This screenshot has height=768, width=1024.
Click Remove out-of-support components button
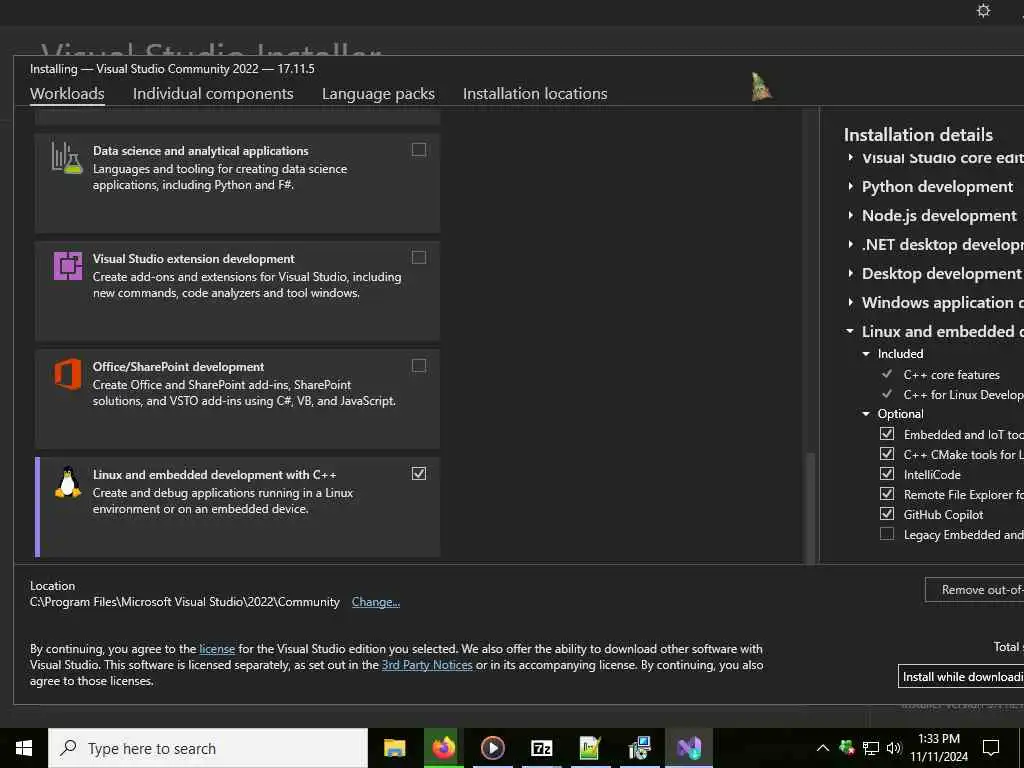coord(974,590)
